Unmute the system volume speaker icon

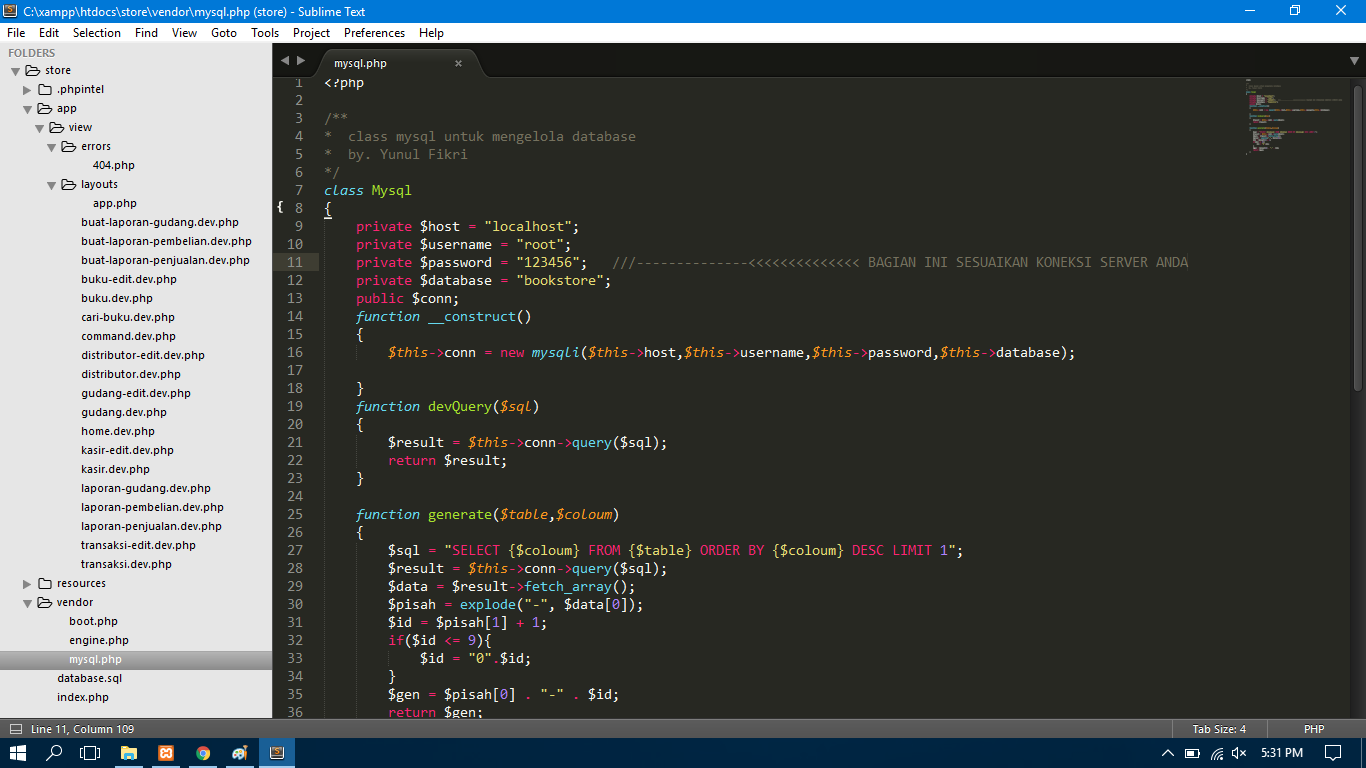pos(1240,751)
